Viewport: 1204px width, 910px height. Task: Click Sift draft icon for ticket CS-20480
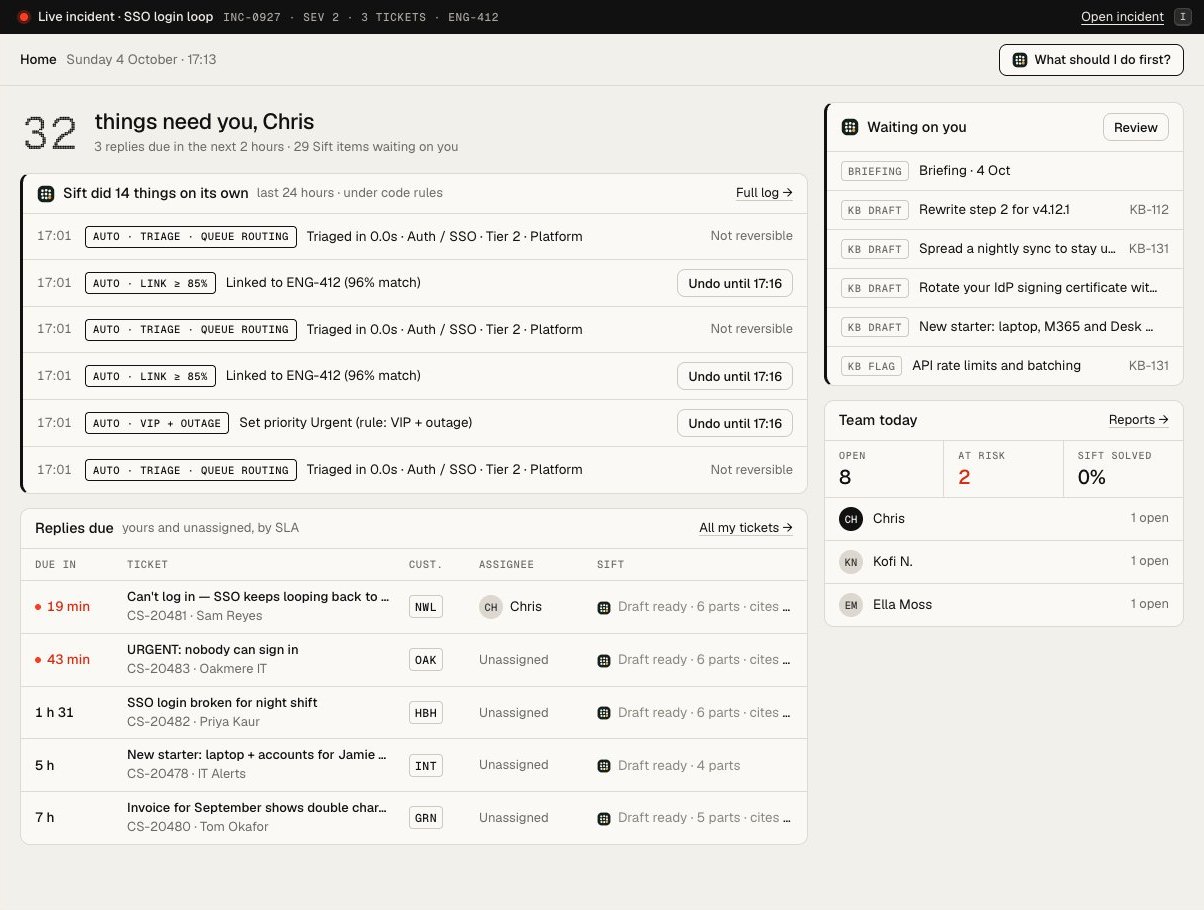[x=604, y=818]
